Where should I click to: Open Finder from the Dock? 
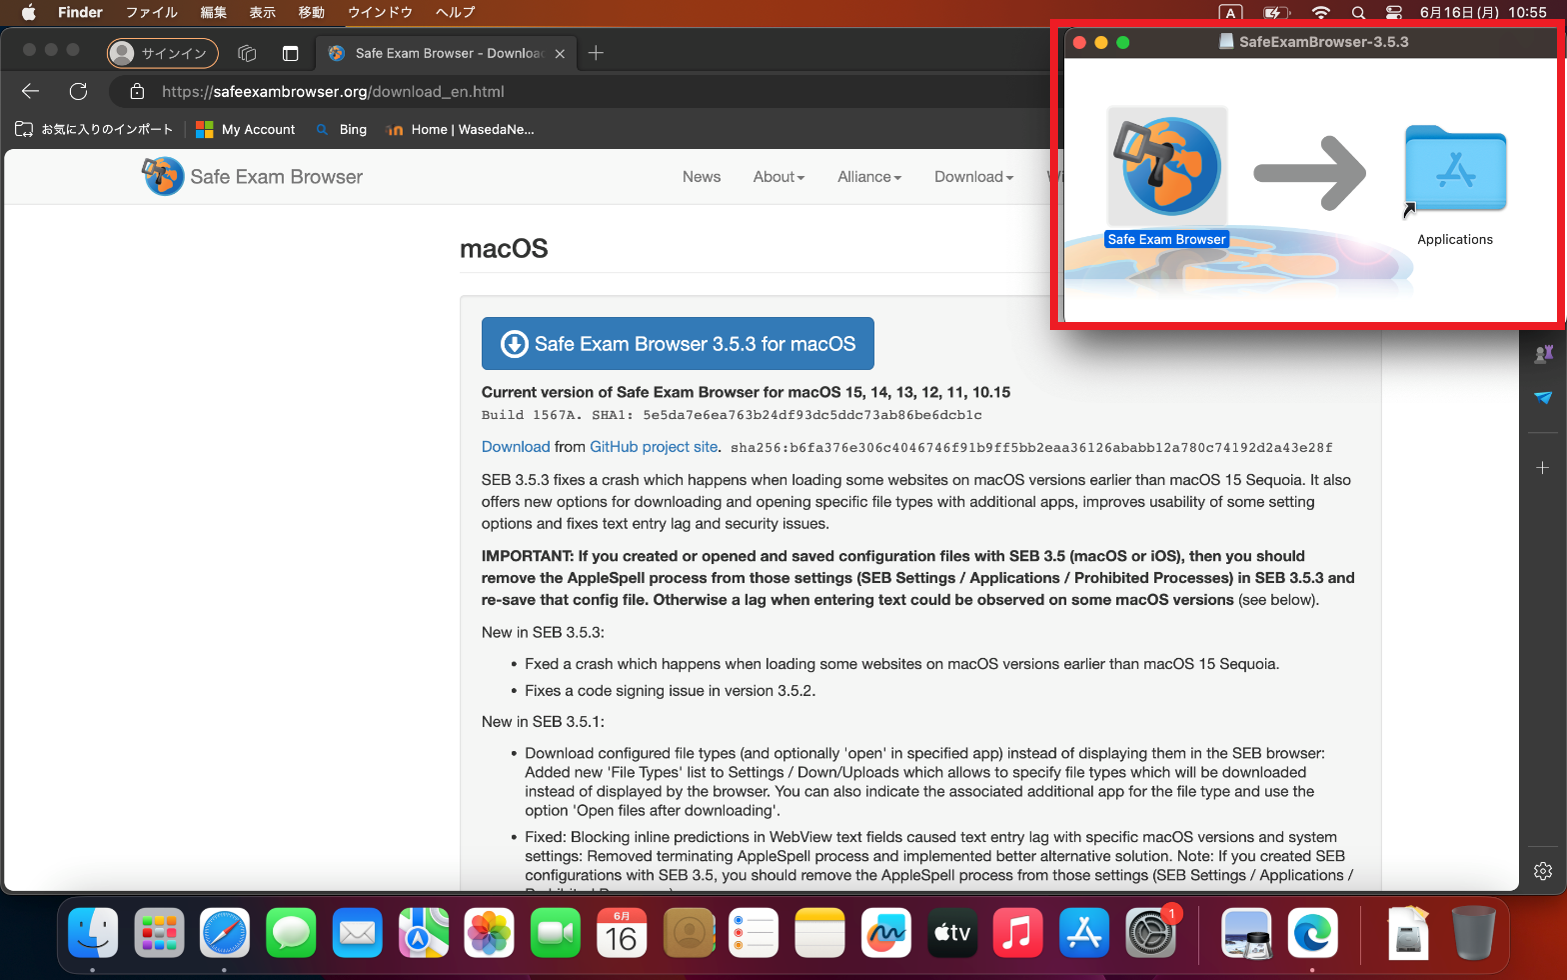(x=93, y=934)
